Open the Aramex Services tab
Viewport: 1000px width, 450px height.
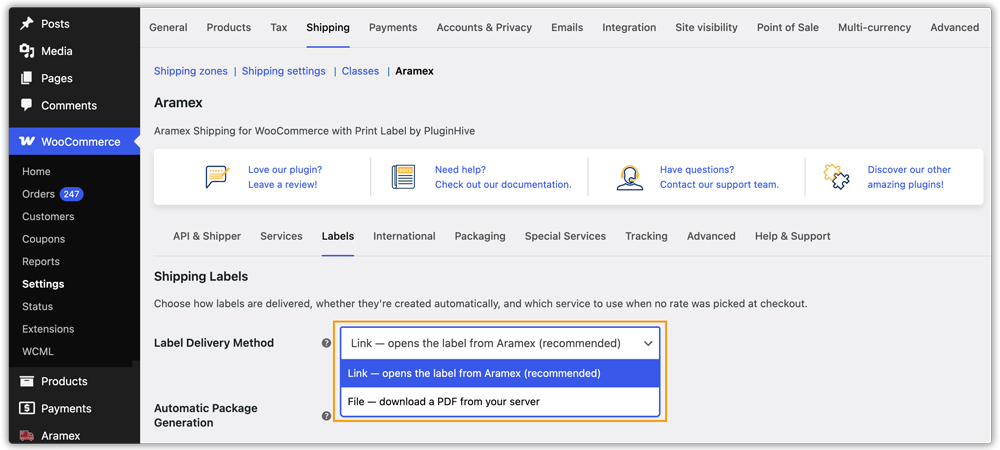pos(281,236)
